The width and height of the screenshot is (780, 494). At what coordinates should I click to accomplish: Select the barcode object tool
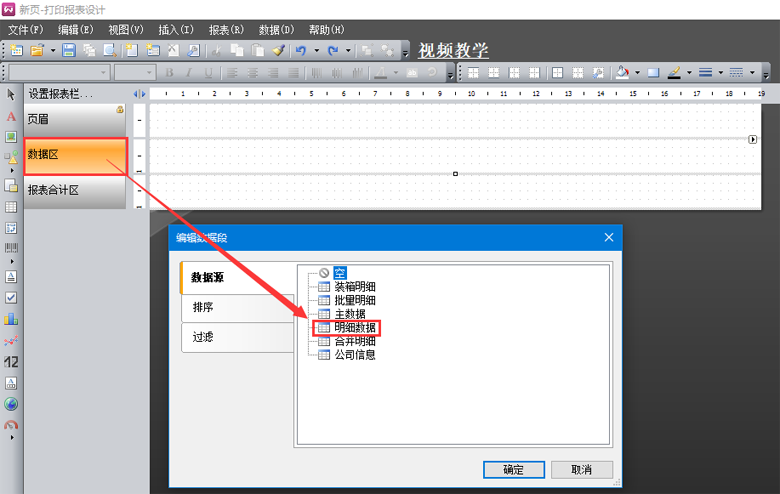coord(11,249)
